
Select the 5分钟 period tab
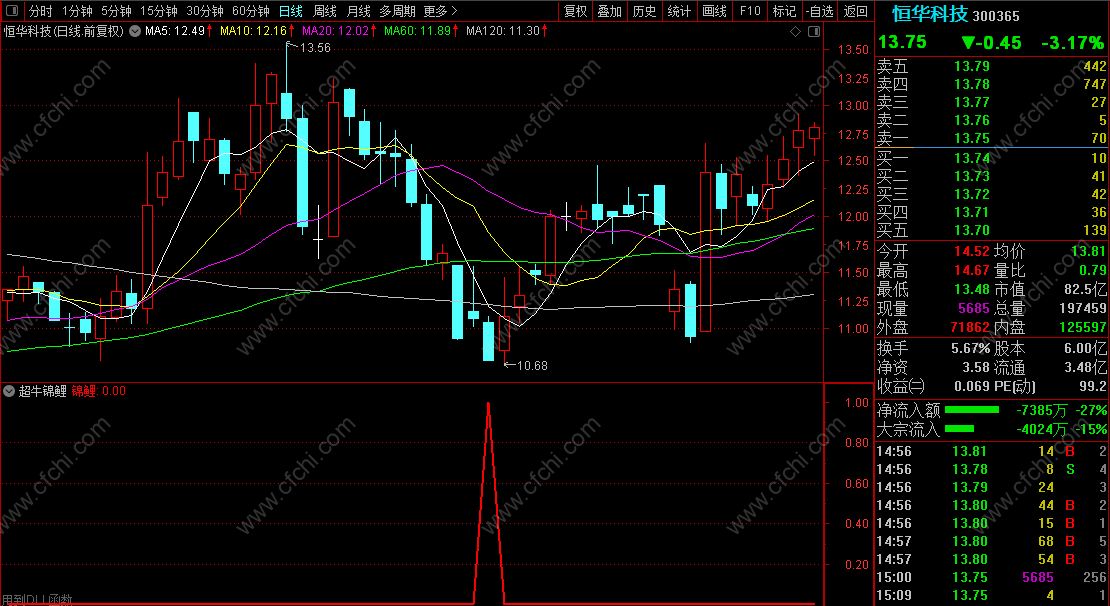[116, 11]
